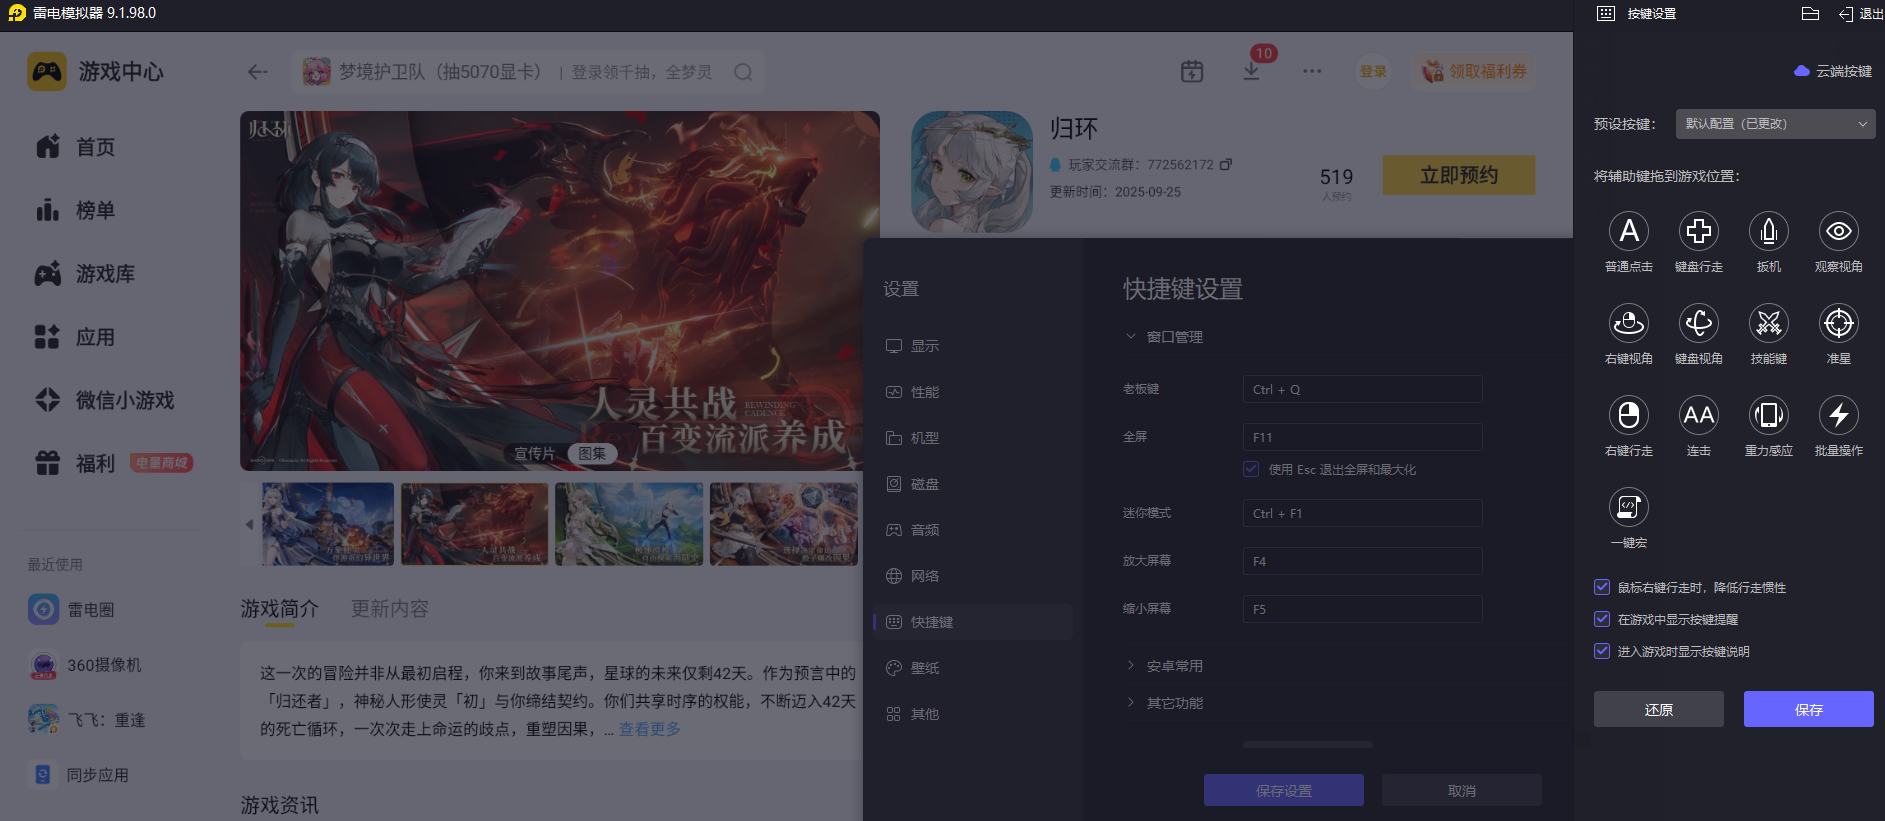Select the 普通点击 key icon
Viewport: 1885px width, 821px height.
1628,231
